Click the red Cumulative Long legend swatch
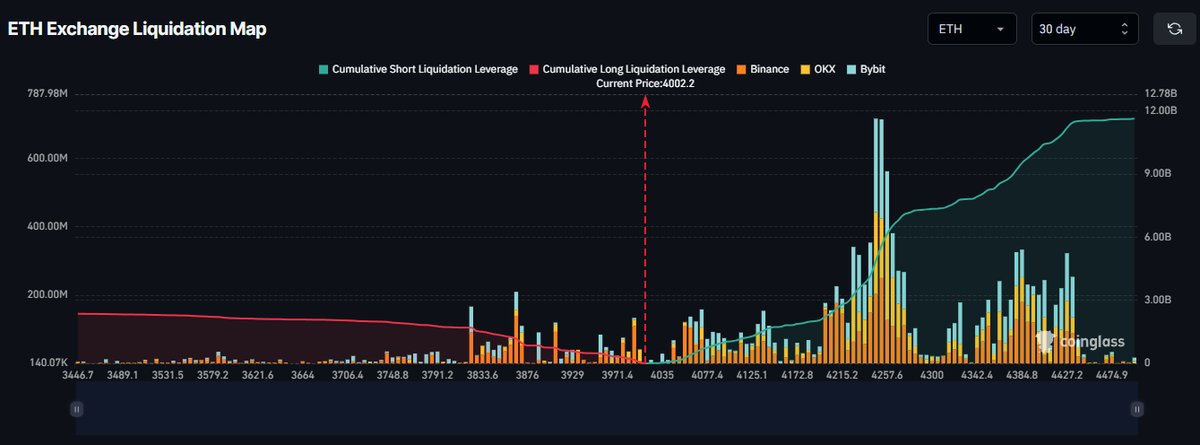1200x445 pixels. point(534,69)
